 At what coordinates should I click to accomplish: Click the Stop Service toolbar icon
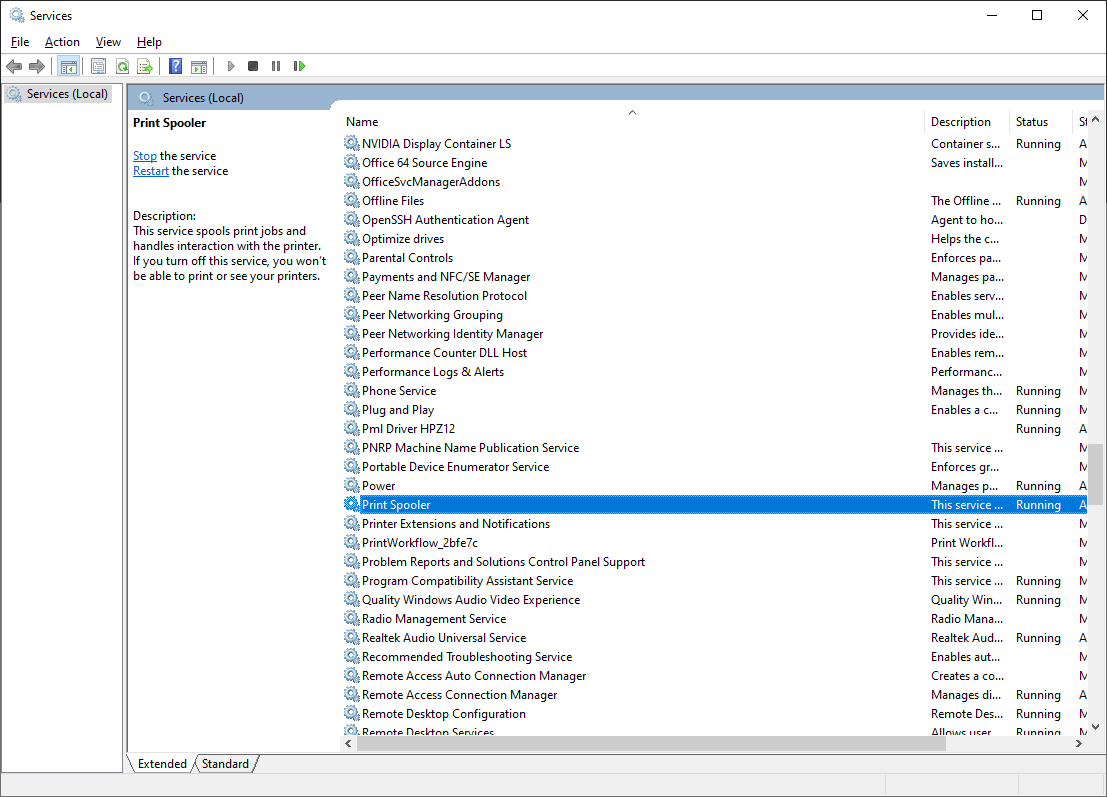253,66
